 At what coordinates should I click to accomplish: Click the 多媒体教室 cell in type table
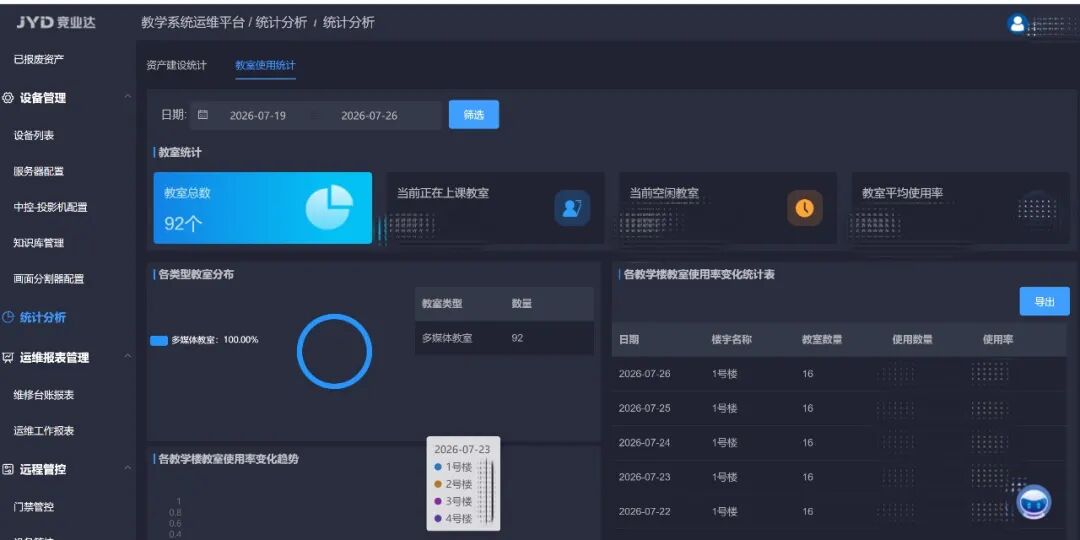tap(447, 338)
